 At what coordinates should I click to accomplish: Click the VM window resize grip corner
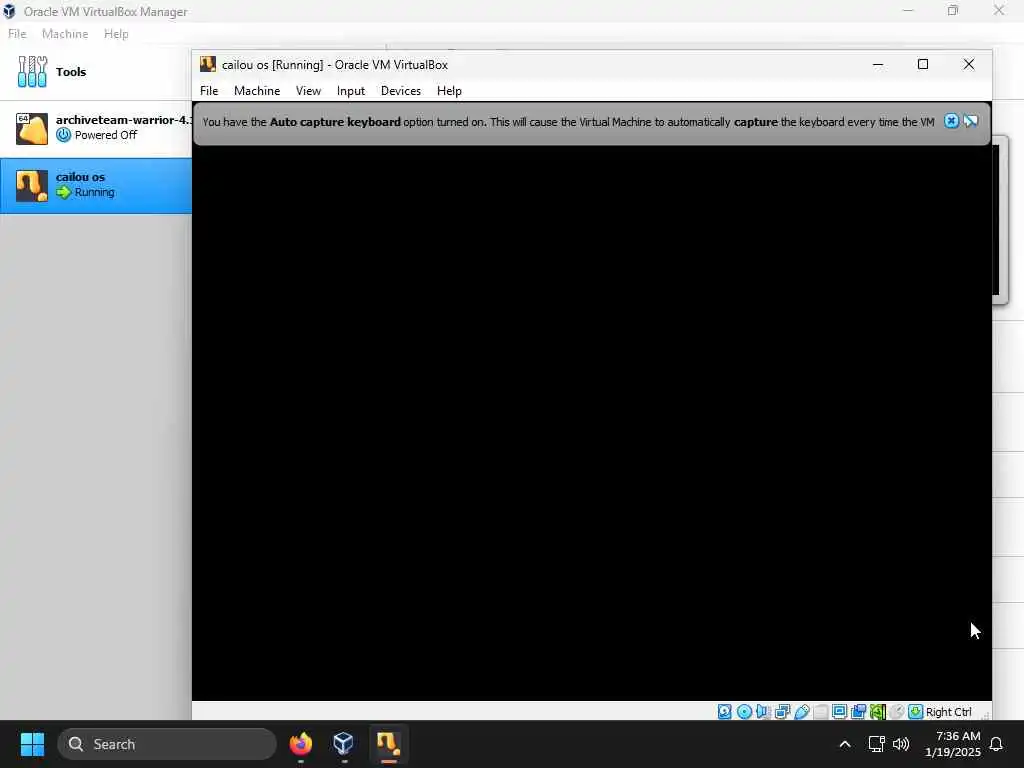(985, 714)
